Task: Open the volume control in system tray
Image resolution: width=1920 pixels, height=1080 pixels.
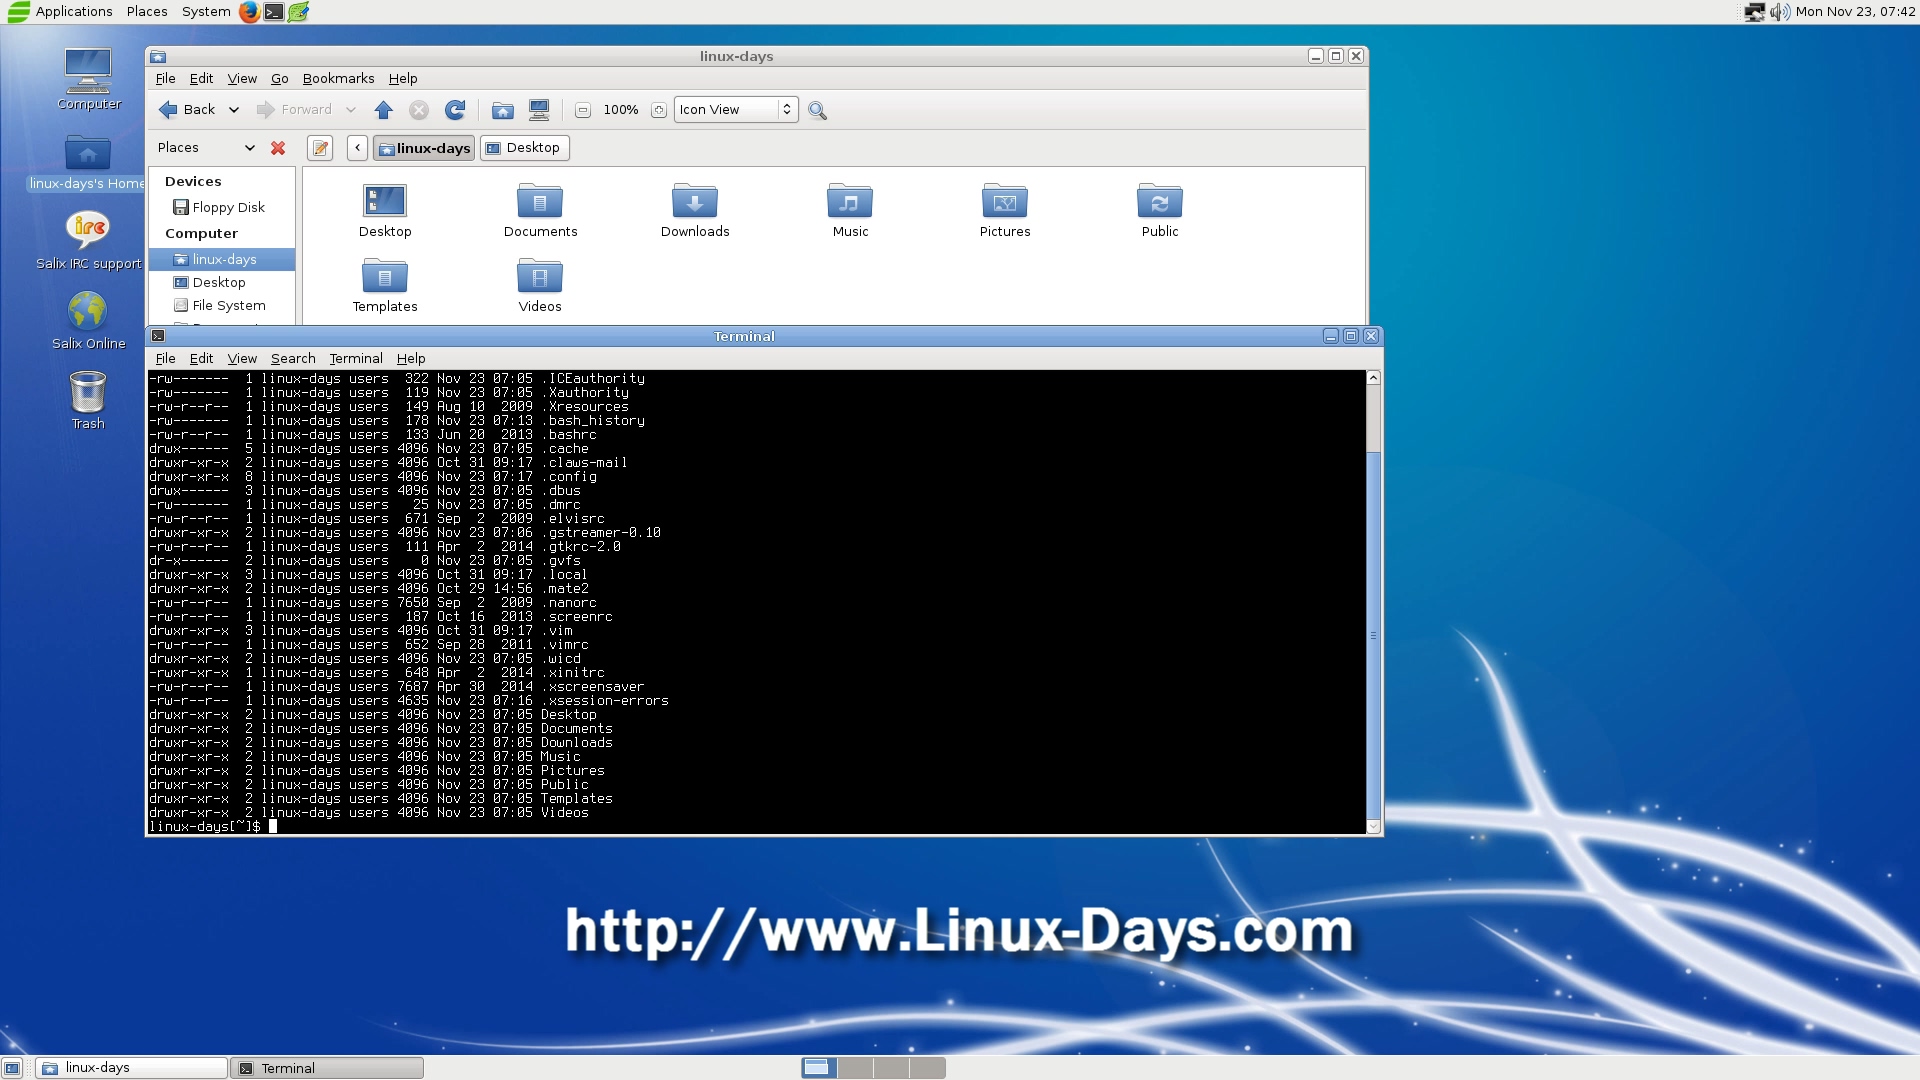Action: click(x=1779, y=12)
